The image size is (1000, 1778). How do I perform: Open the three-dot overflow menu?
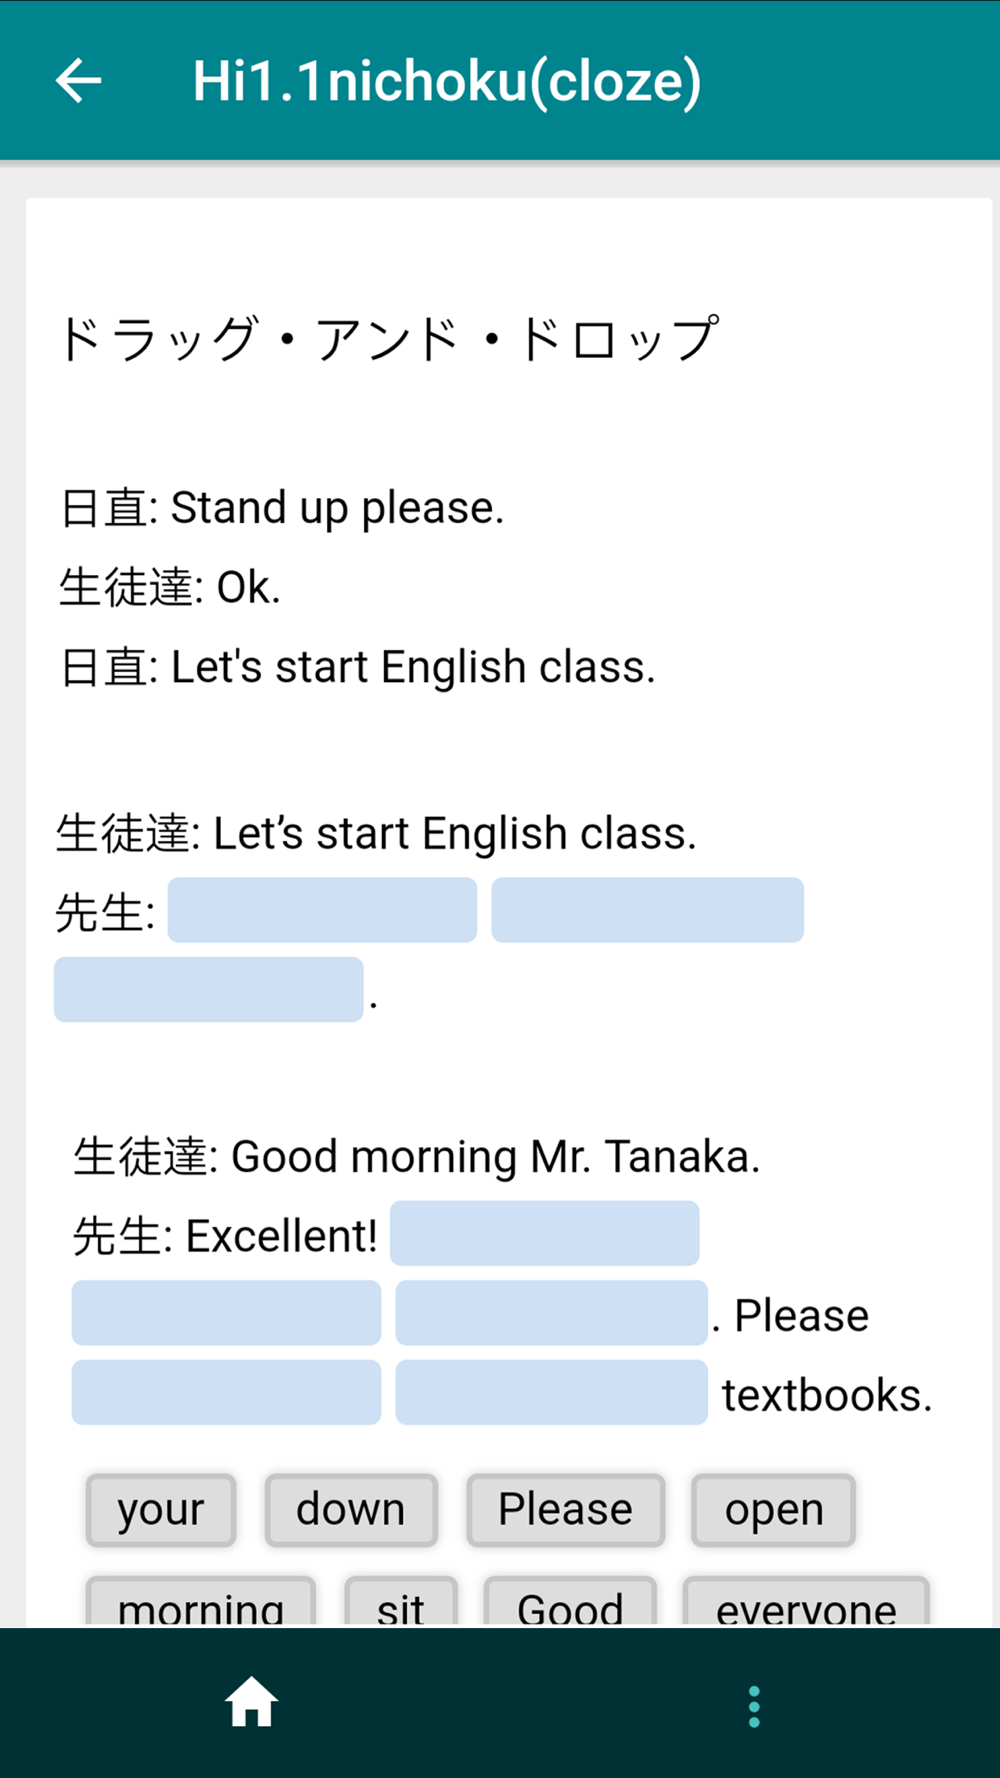(754, 1706)
